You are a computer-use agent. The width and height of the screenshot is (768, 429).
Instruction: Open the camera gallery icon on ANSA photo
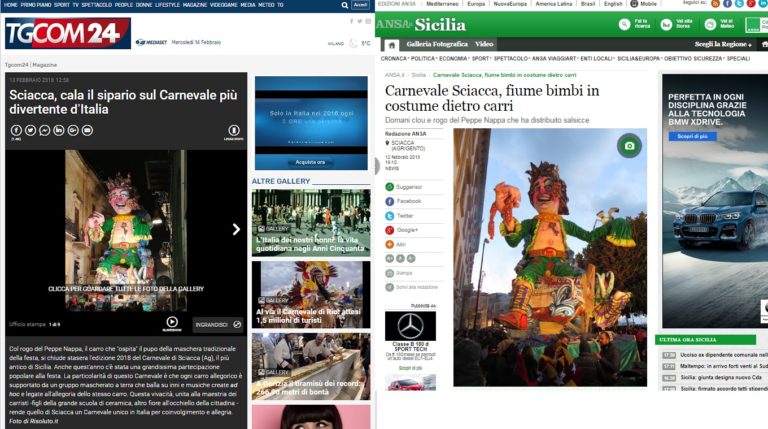coord(628,146)
